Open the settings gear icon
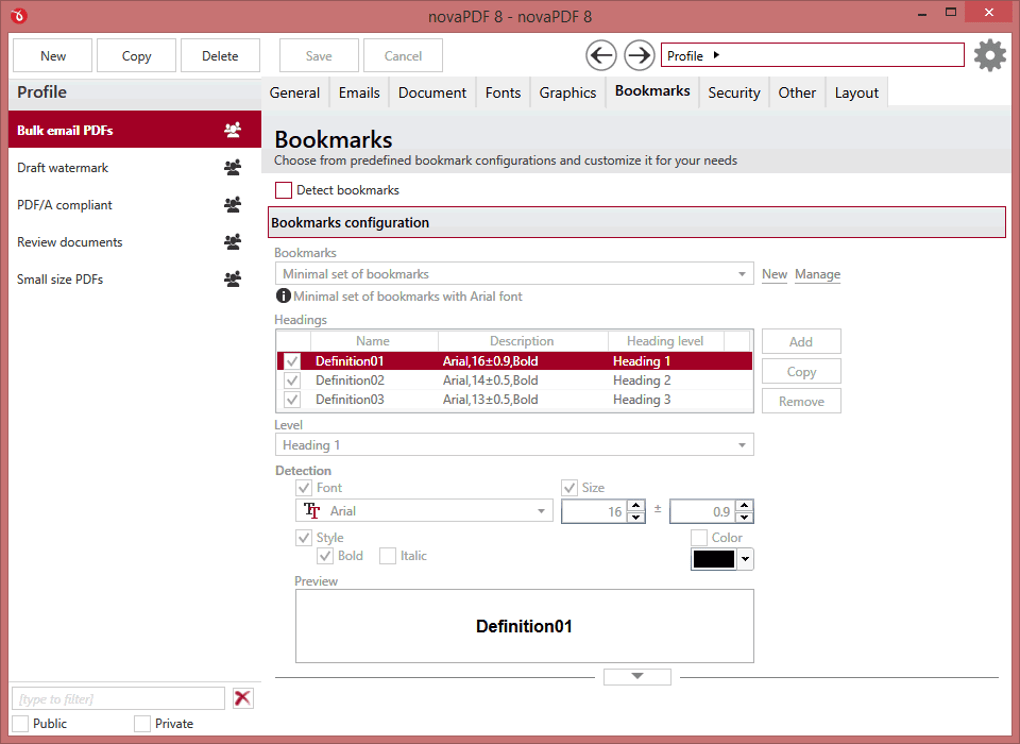 pyautogui.click(x=989, y=55)
